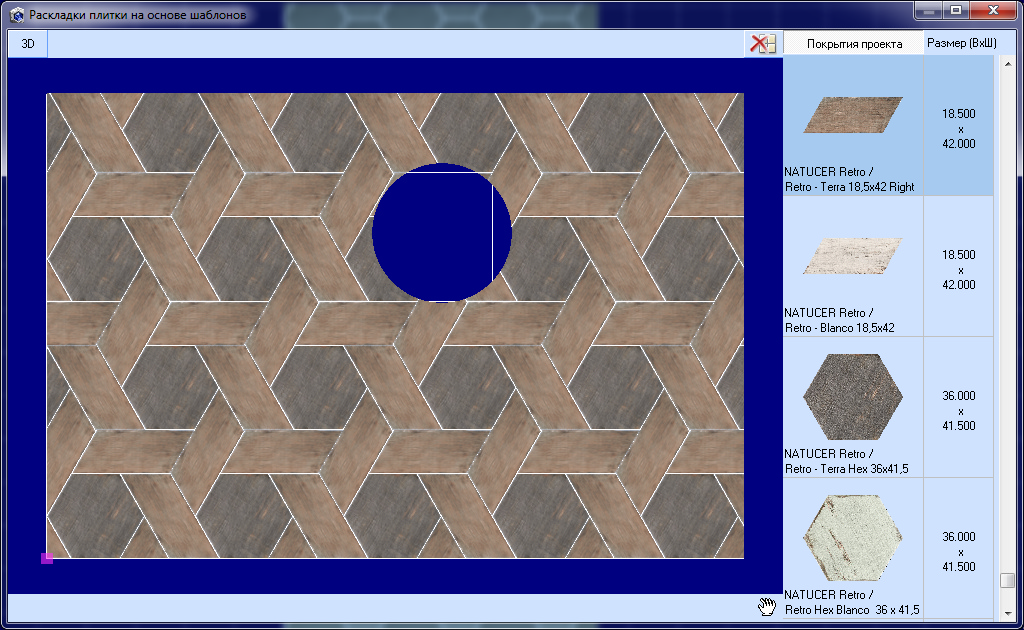Select the hand pan tool

click(x=767, y=605)
